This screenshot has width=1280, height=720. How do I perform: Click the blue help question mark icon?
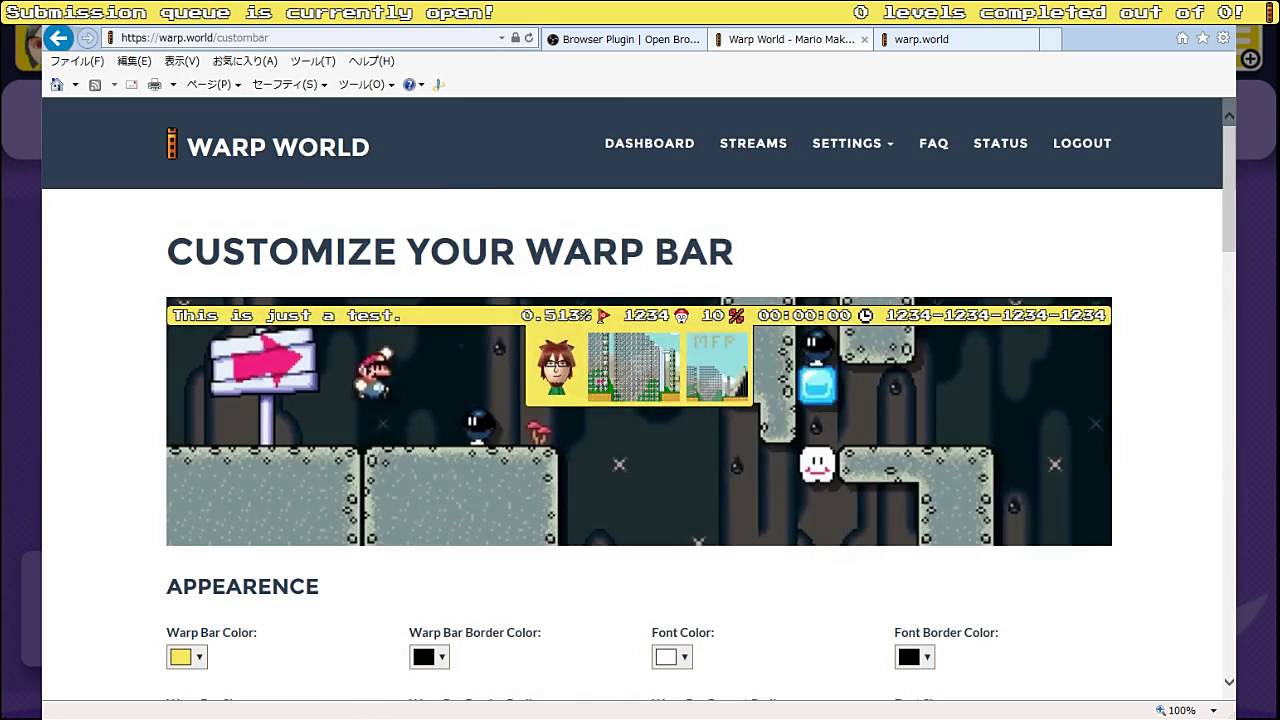tap(409, 85)
